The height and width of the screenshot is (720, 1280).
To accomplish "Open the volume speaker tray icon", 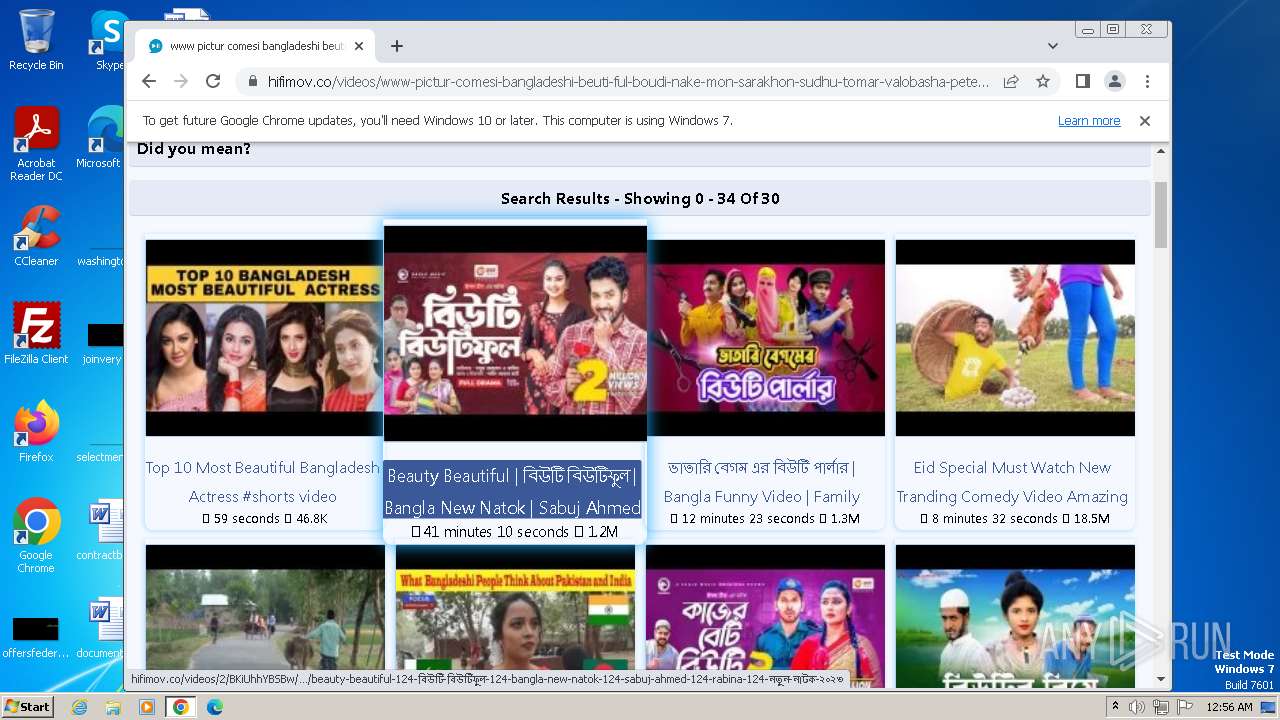I will tap(1137, 706).
